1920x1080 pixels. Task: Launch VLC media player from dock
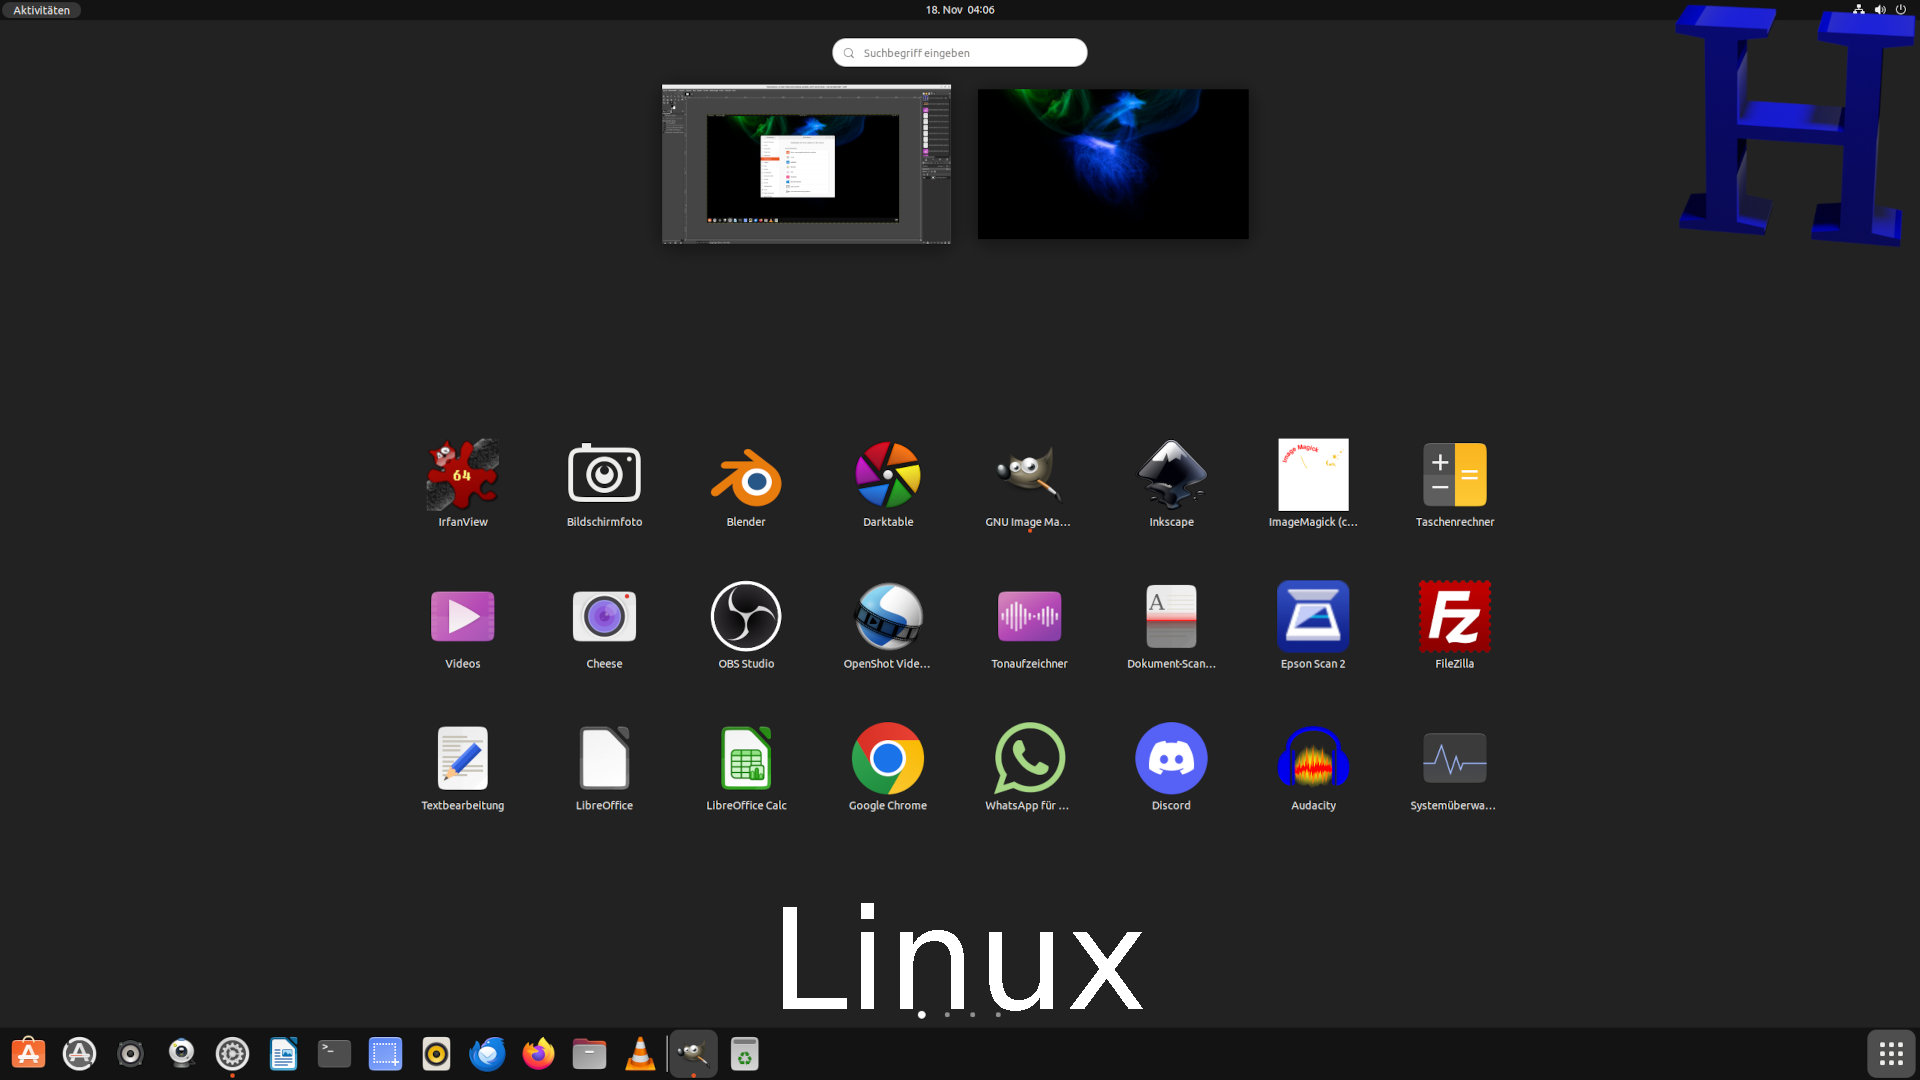(641, 1054)
